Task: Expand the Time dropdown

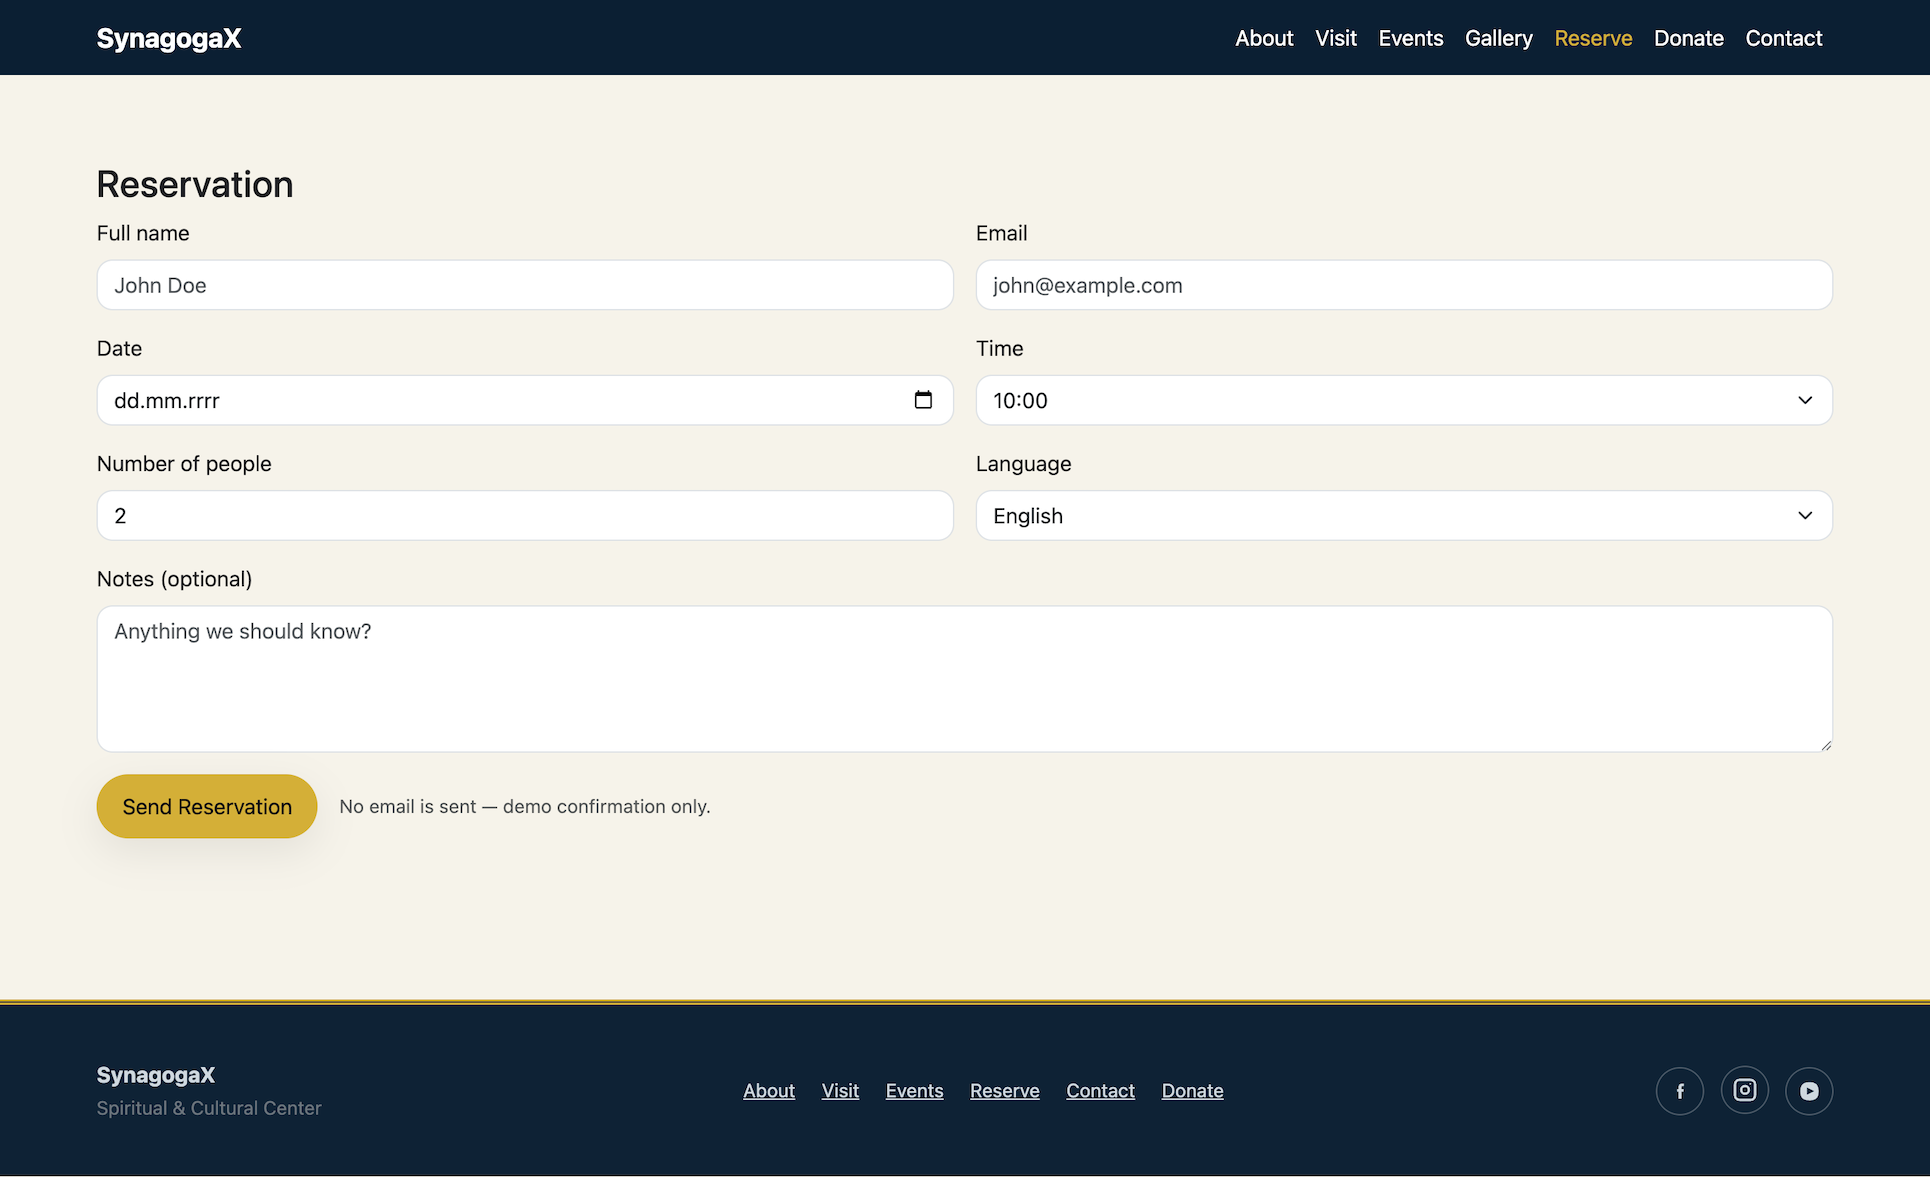Action: pos(1403,400)
